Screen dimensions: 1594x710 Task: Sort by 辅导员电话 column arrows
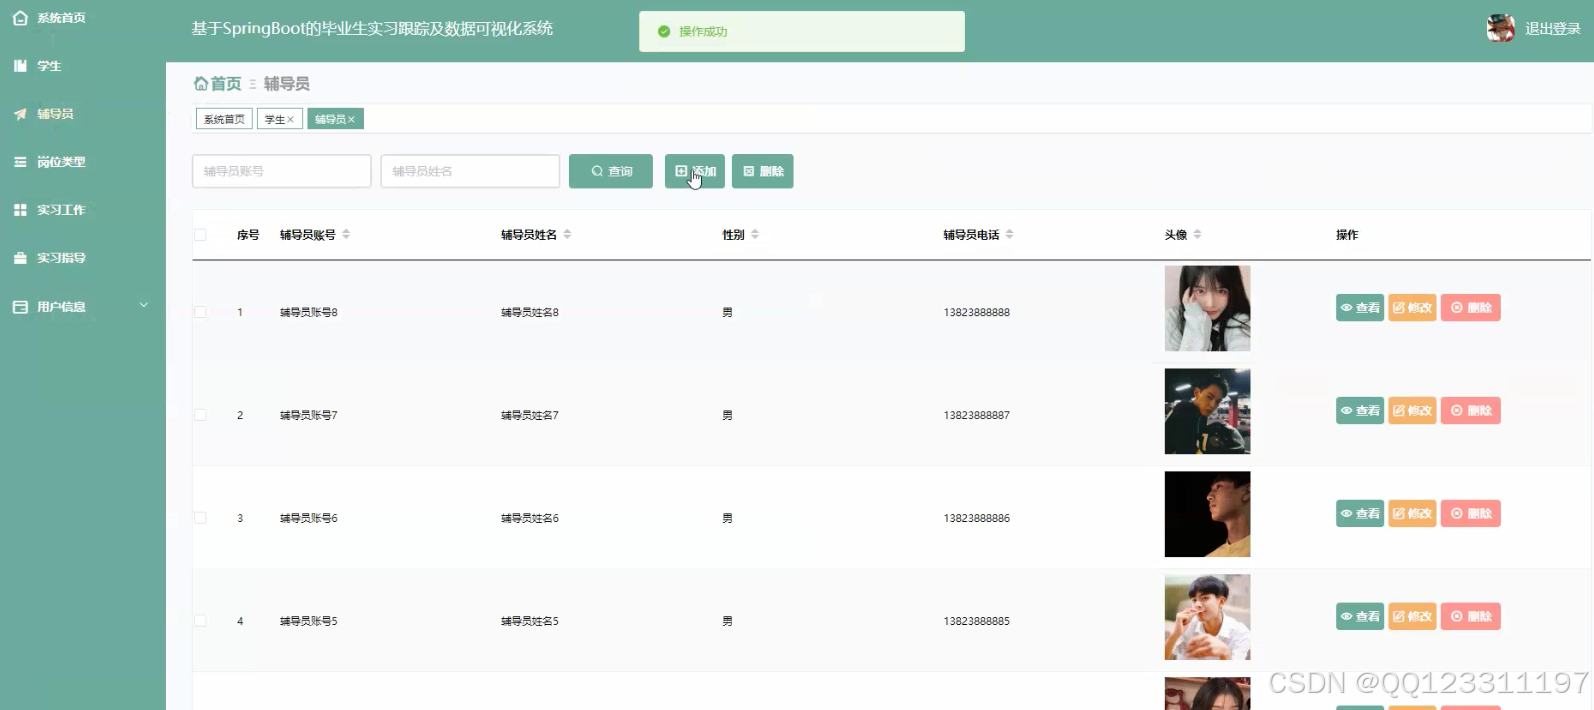click(x=1009, y=234)
